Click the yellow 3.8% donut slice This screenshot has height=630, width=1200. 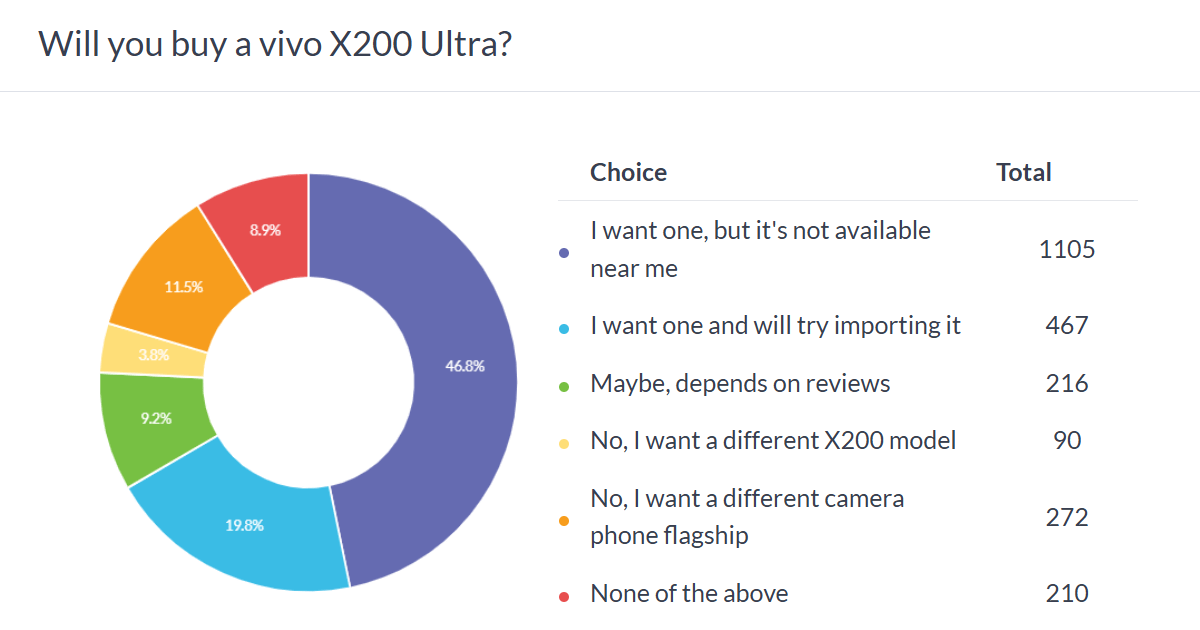pos(154,352)
